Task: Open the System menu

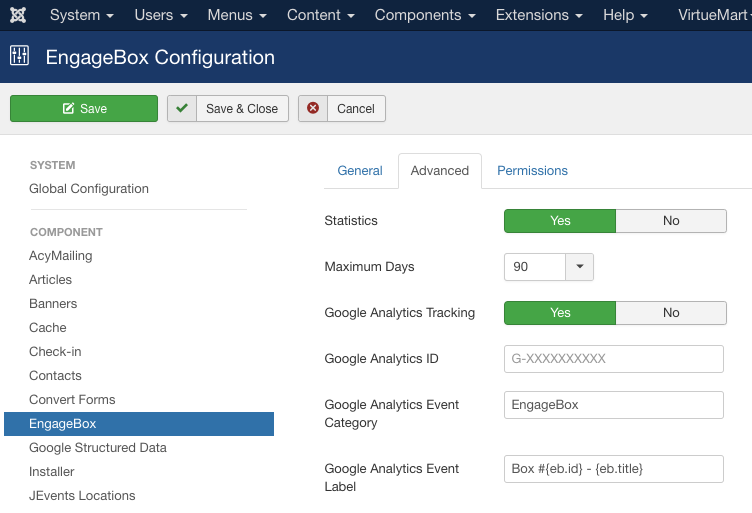Action: (x=82, y=15)
